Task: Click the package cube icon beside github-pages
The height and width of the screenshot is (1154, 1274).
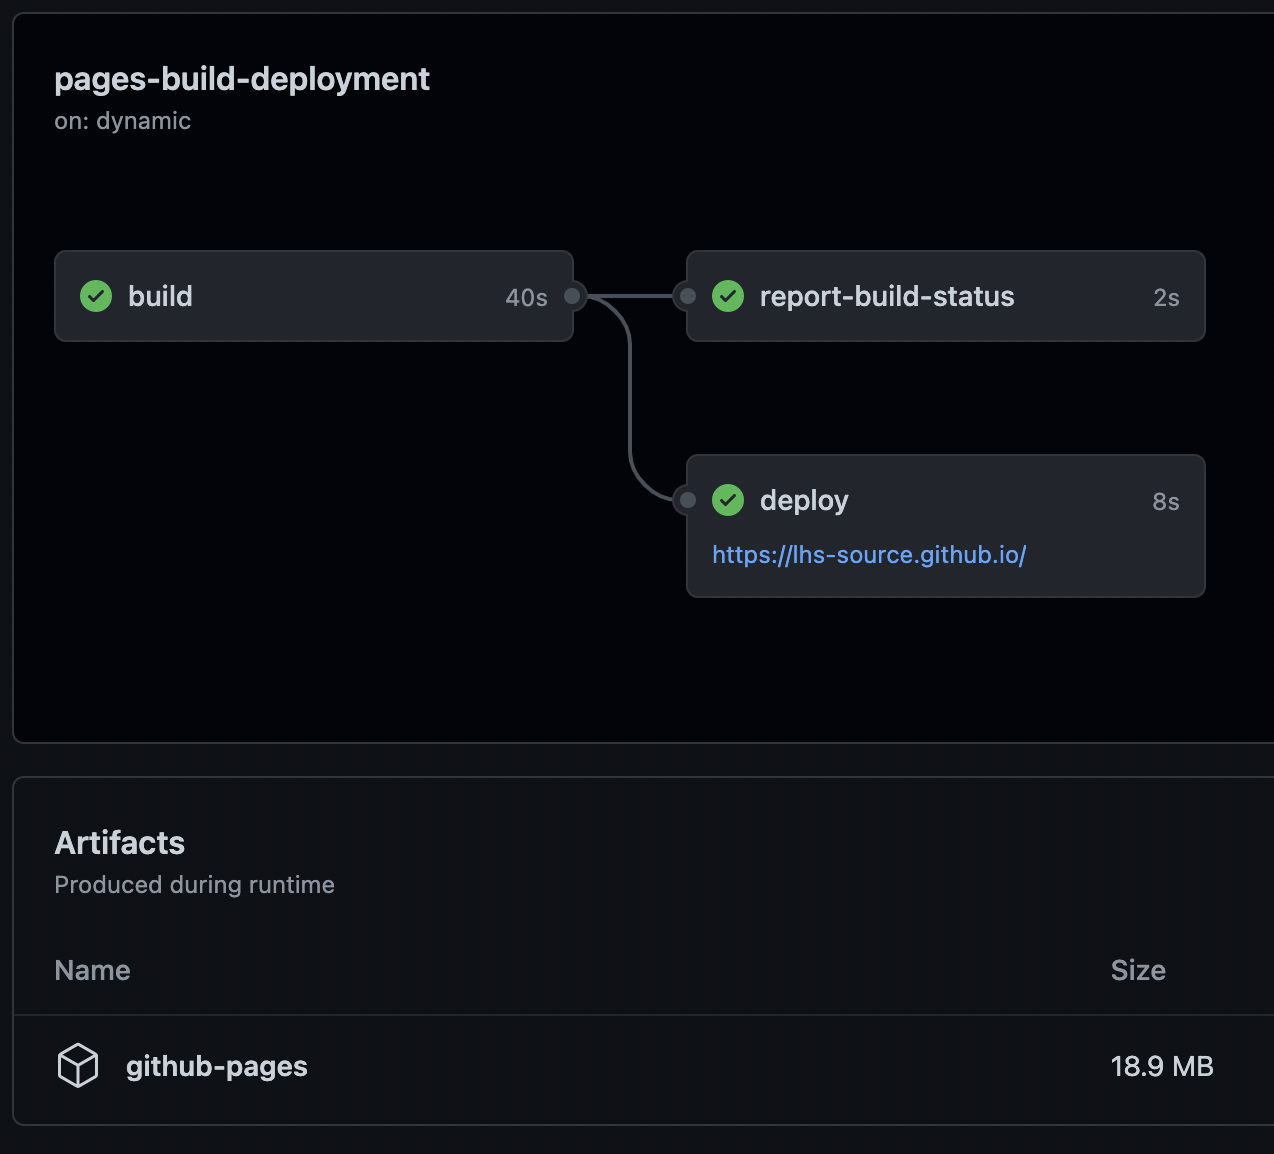Action: (x=78, y=1066)
